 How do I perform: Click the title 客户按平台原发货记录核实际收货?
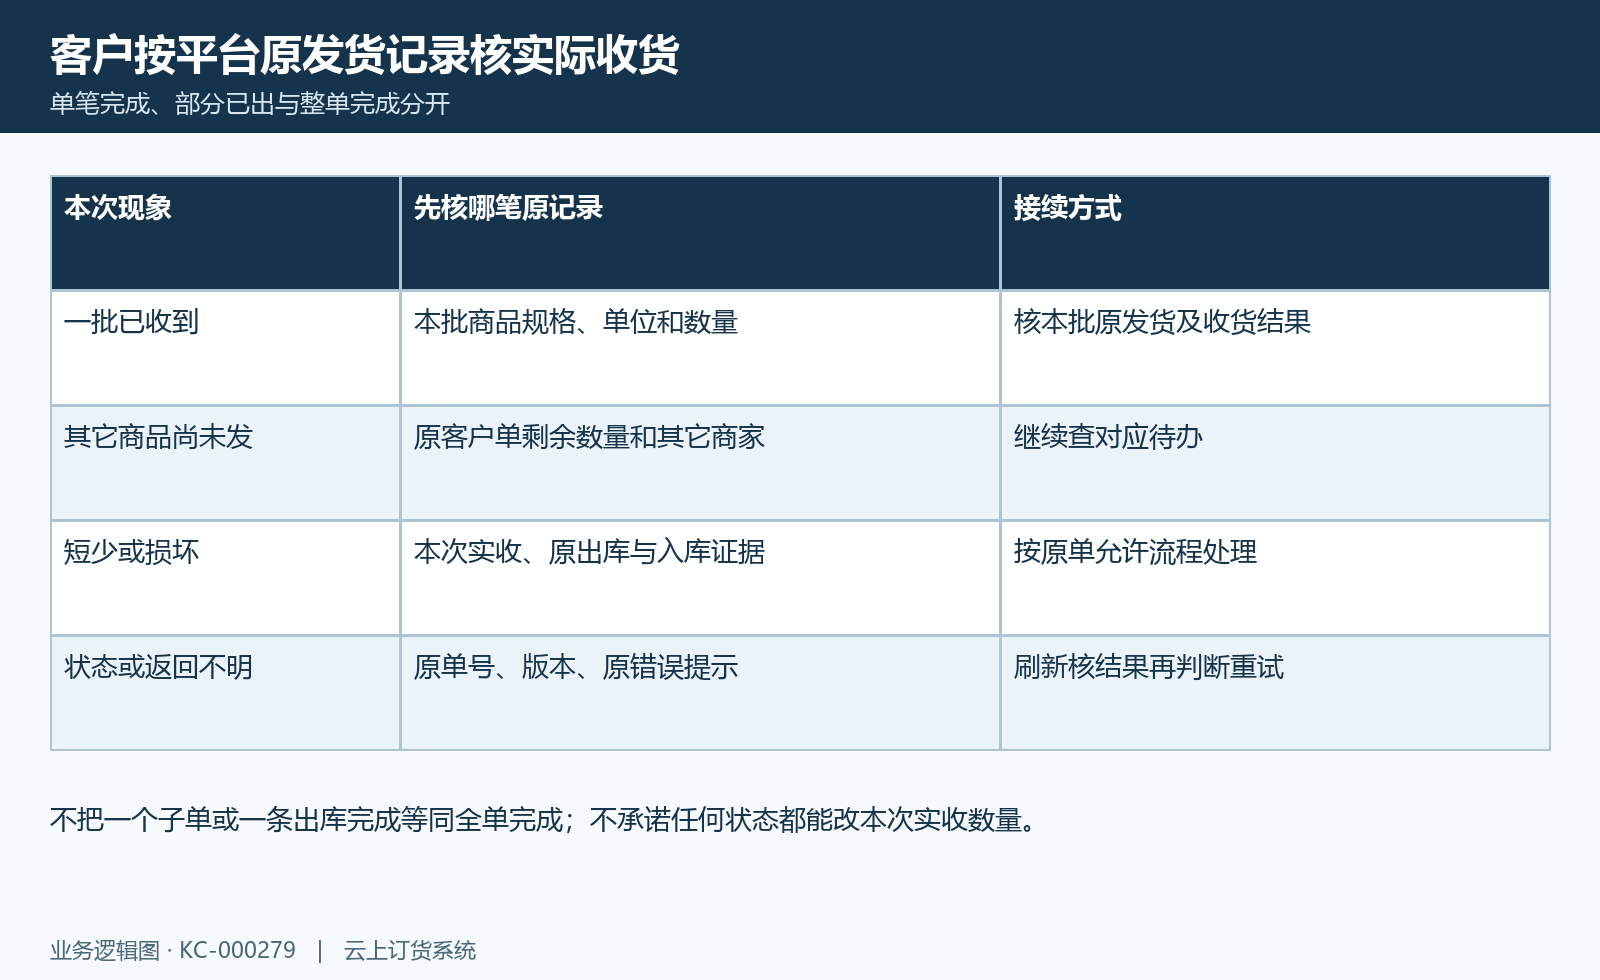365,55
